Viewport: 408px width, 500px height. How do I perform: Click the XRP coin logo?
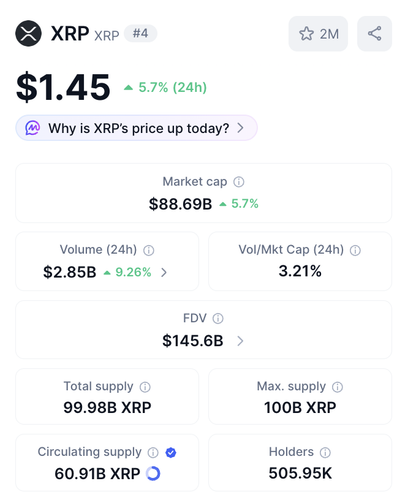(28, 33)
